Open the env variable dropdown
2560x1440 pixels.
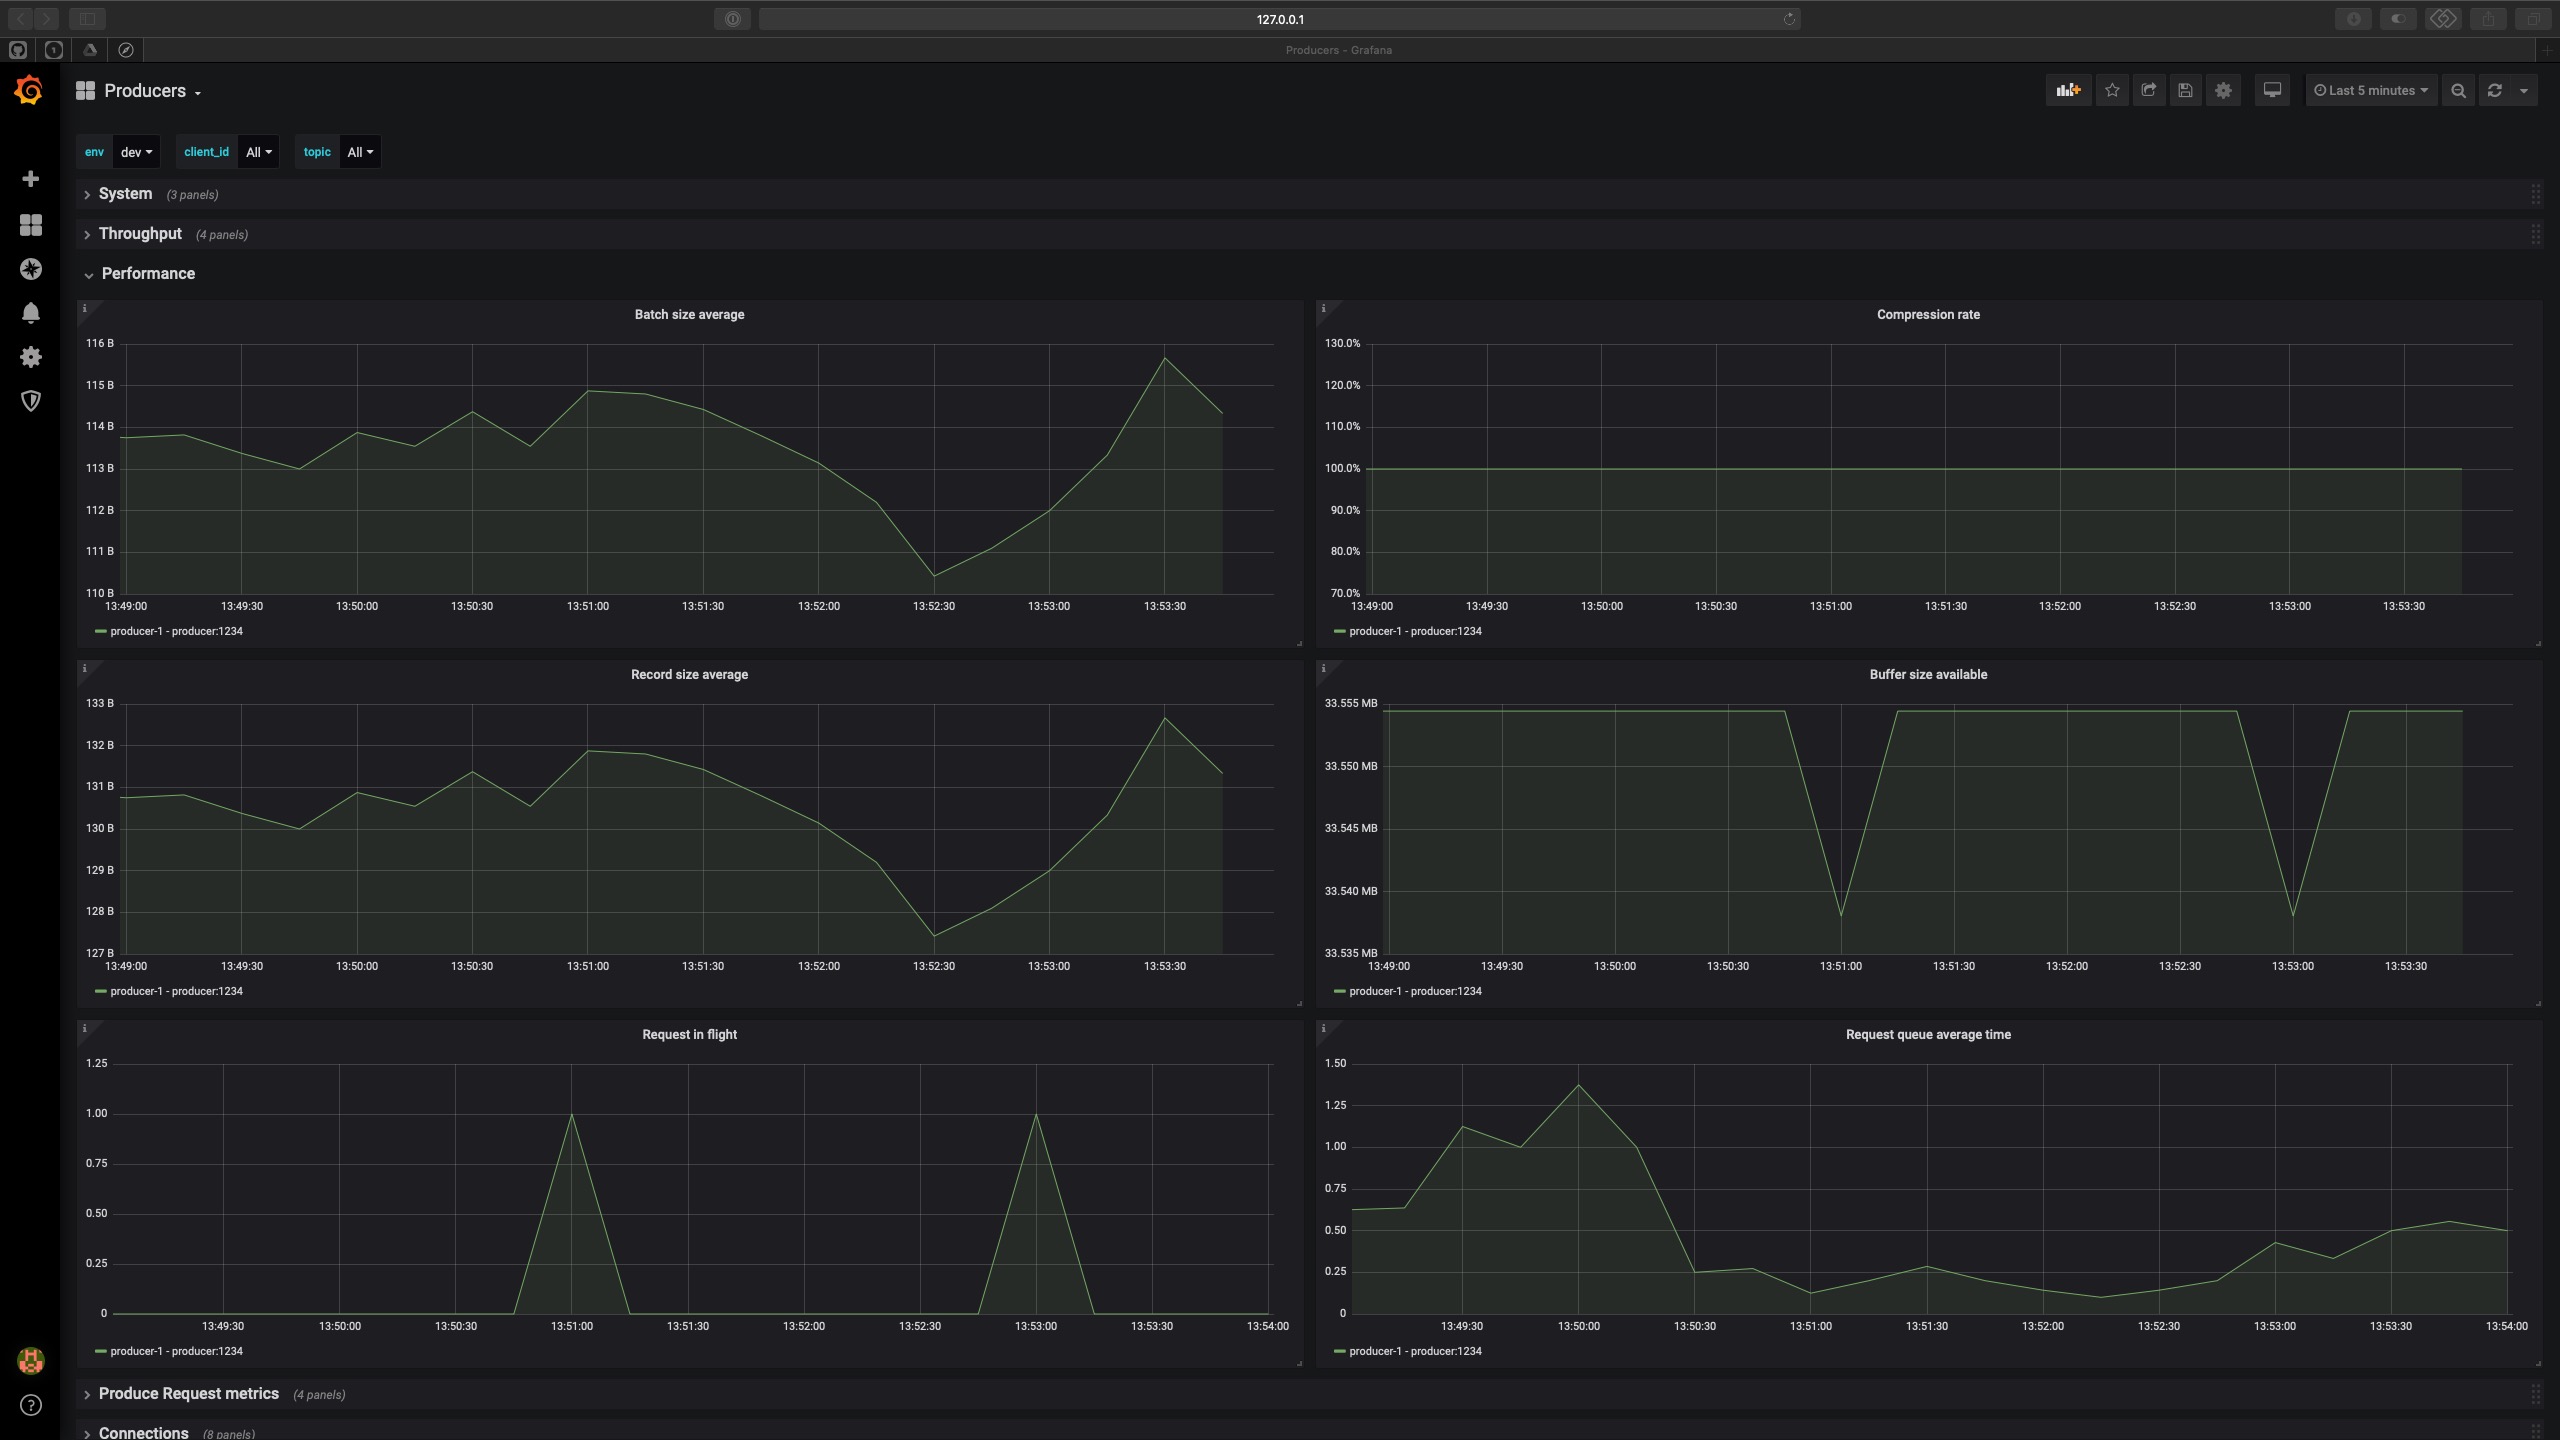(x=136, y=152)
